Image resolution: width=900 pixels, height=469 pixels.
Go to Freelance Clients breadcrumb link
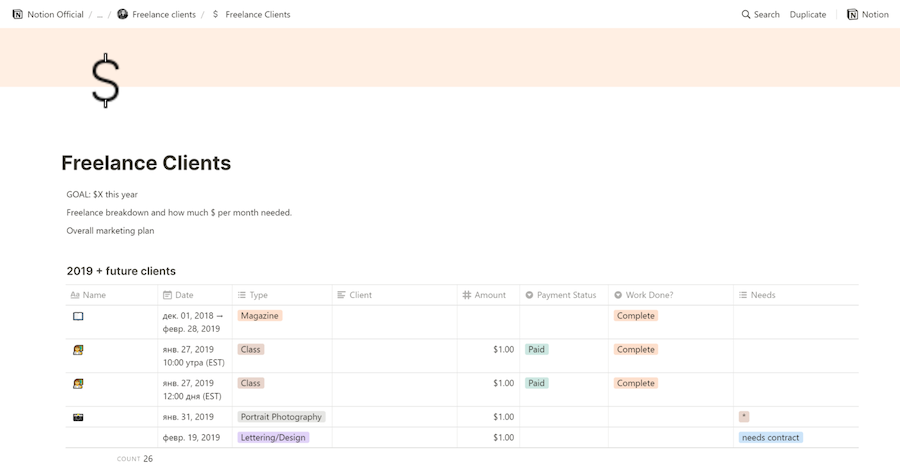[257, 15]
